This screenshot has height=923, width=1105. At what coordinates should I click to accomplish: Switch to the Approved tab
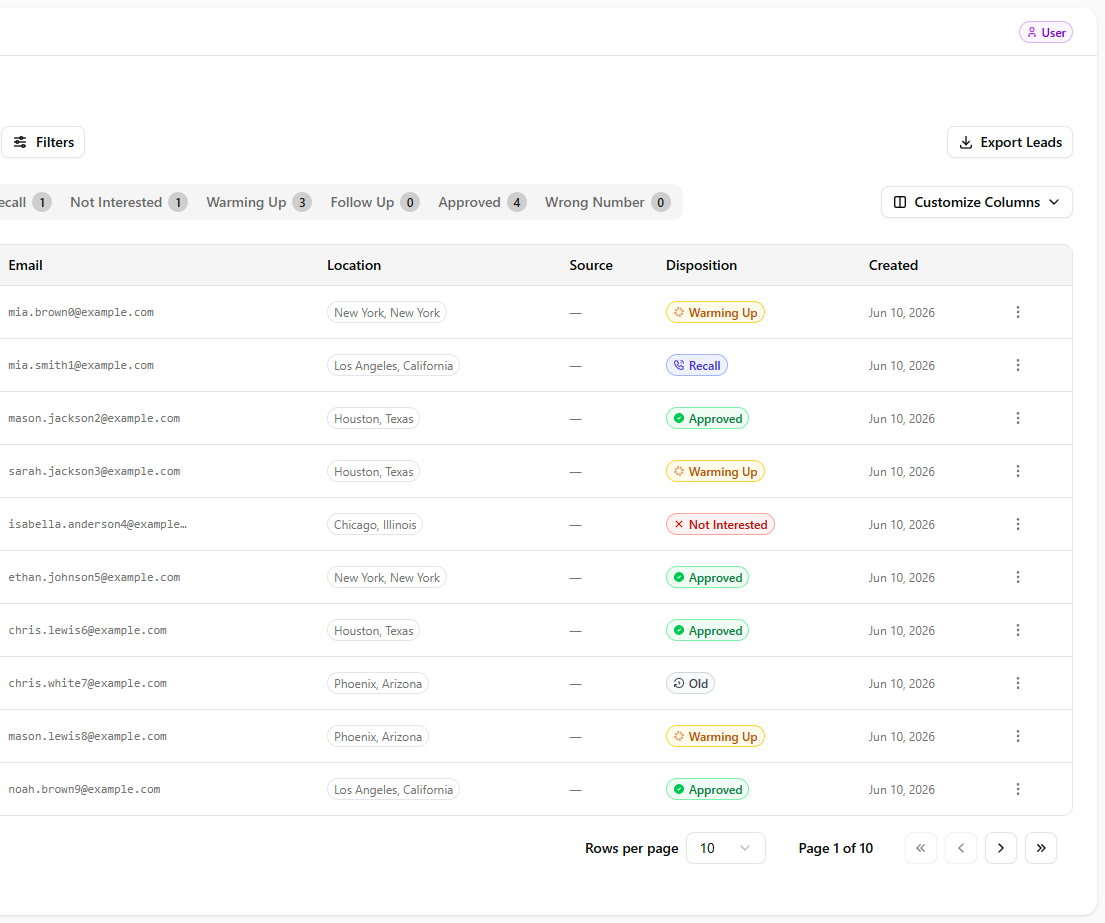point(482,202)
